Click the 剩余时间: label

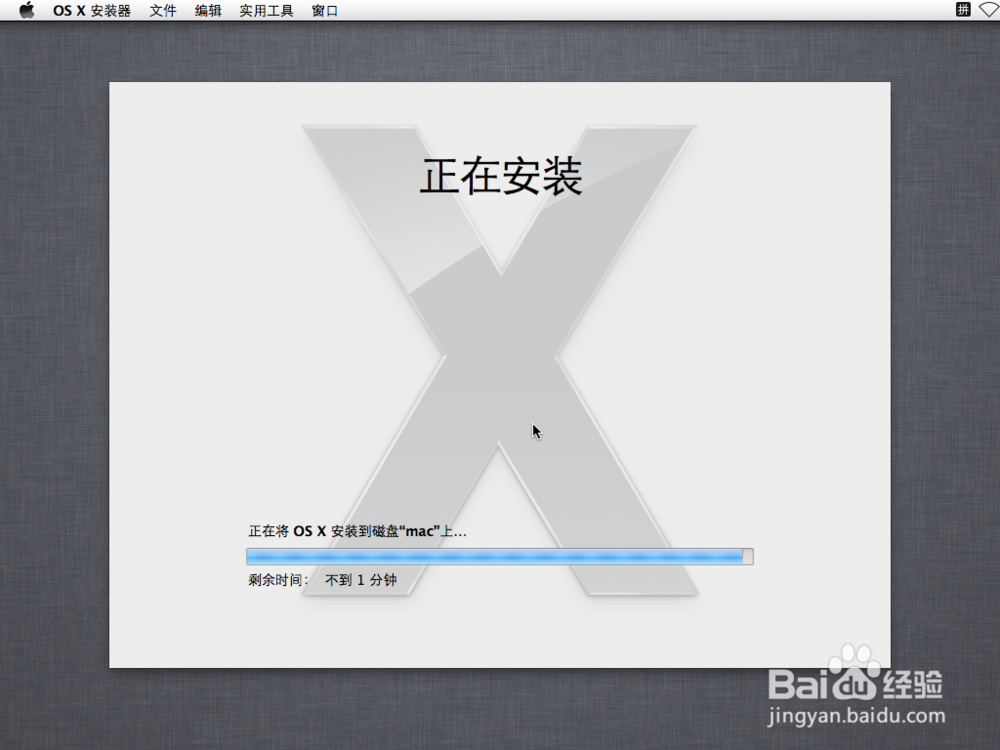278,580
